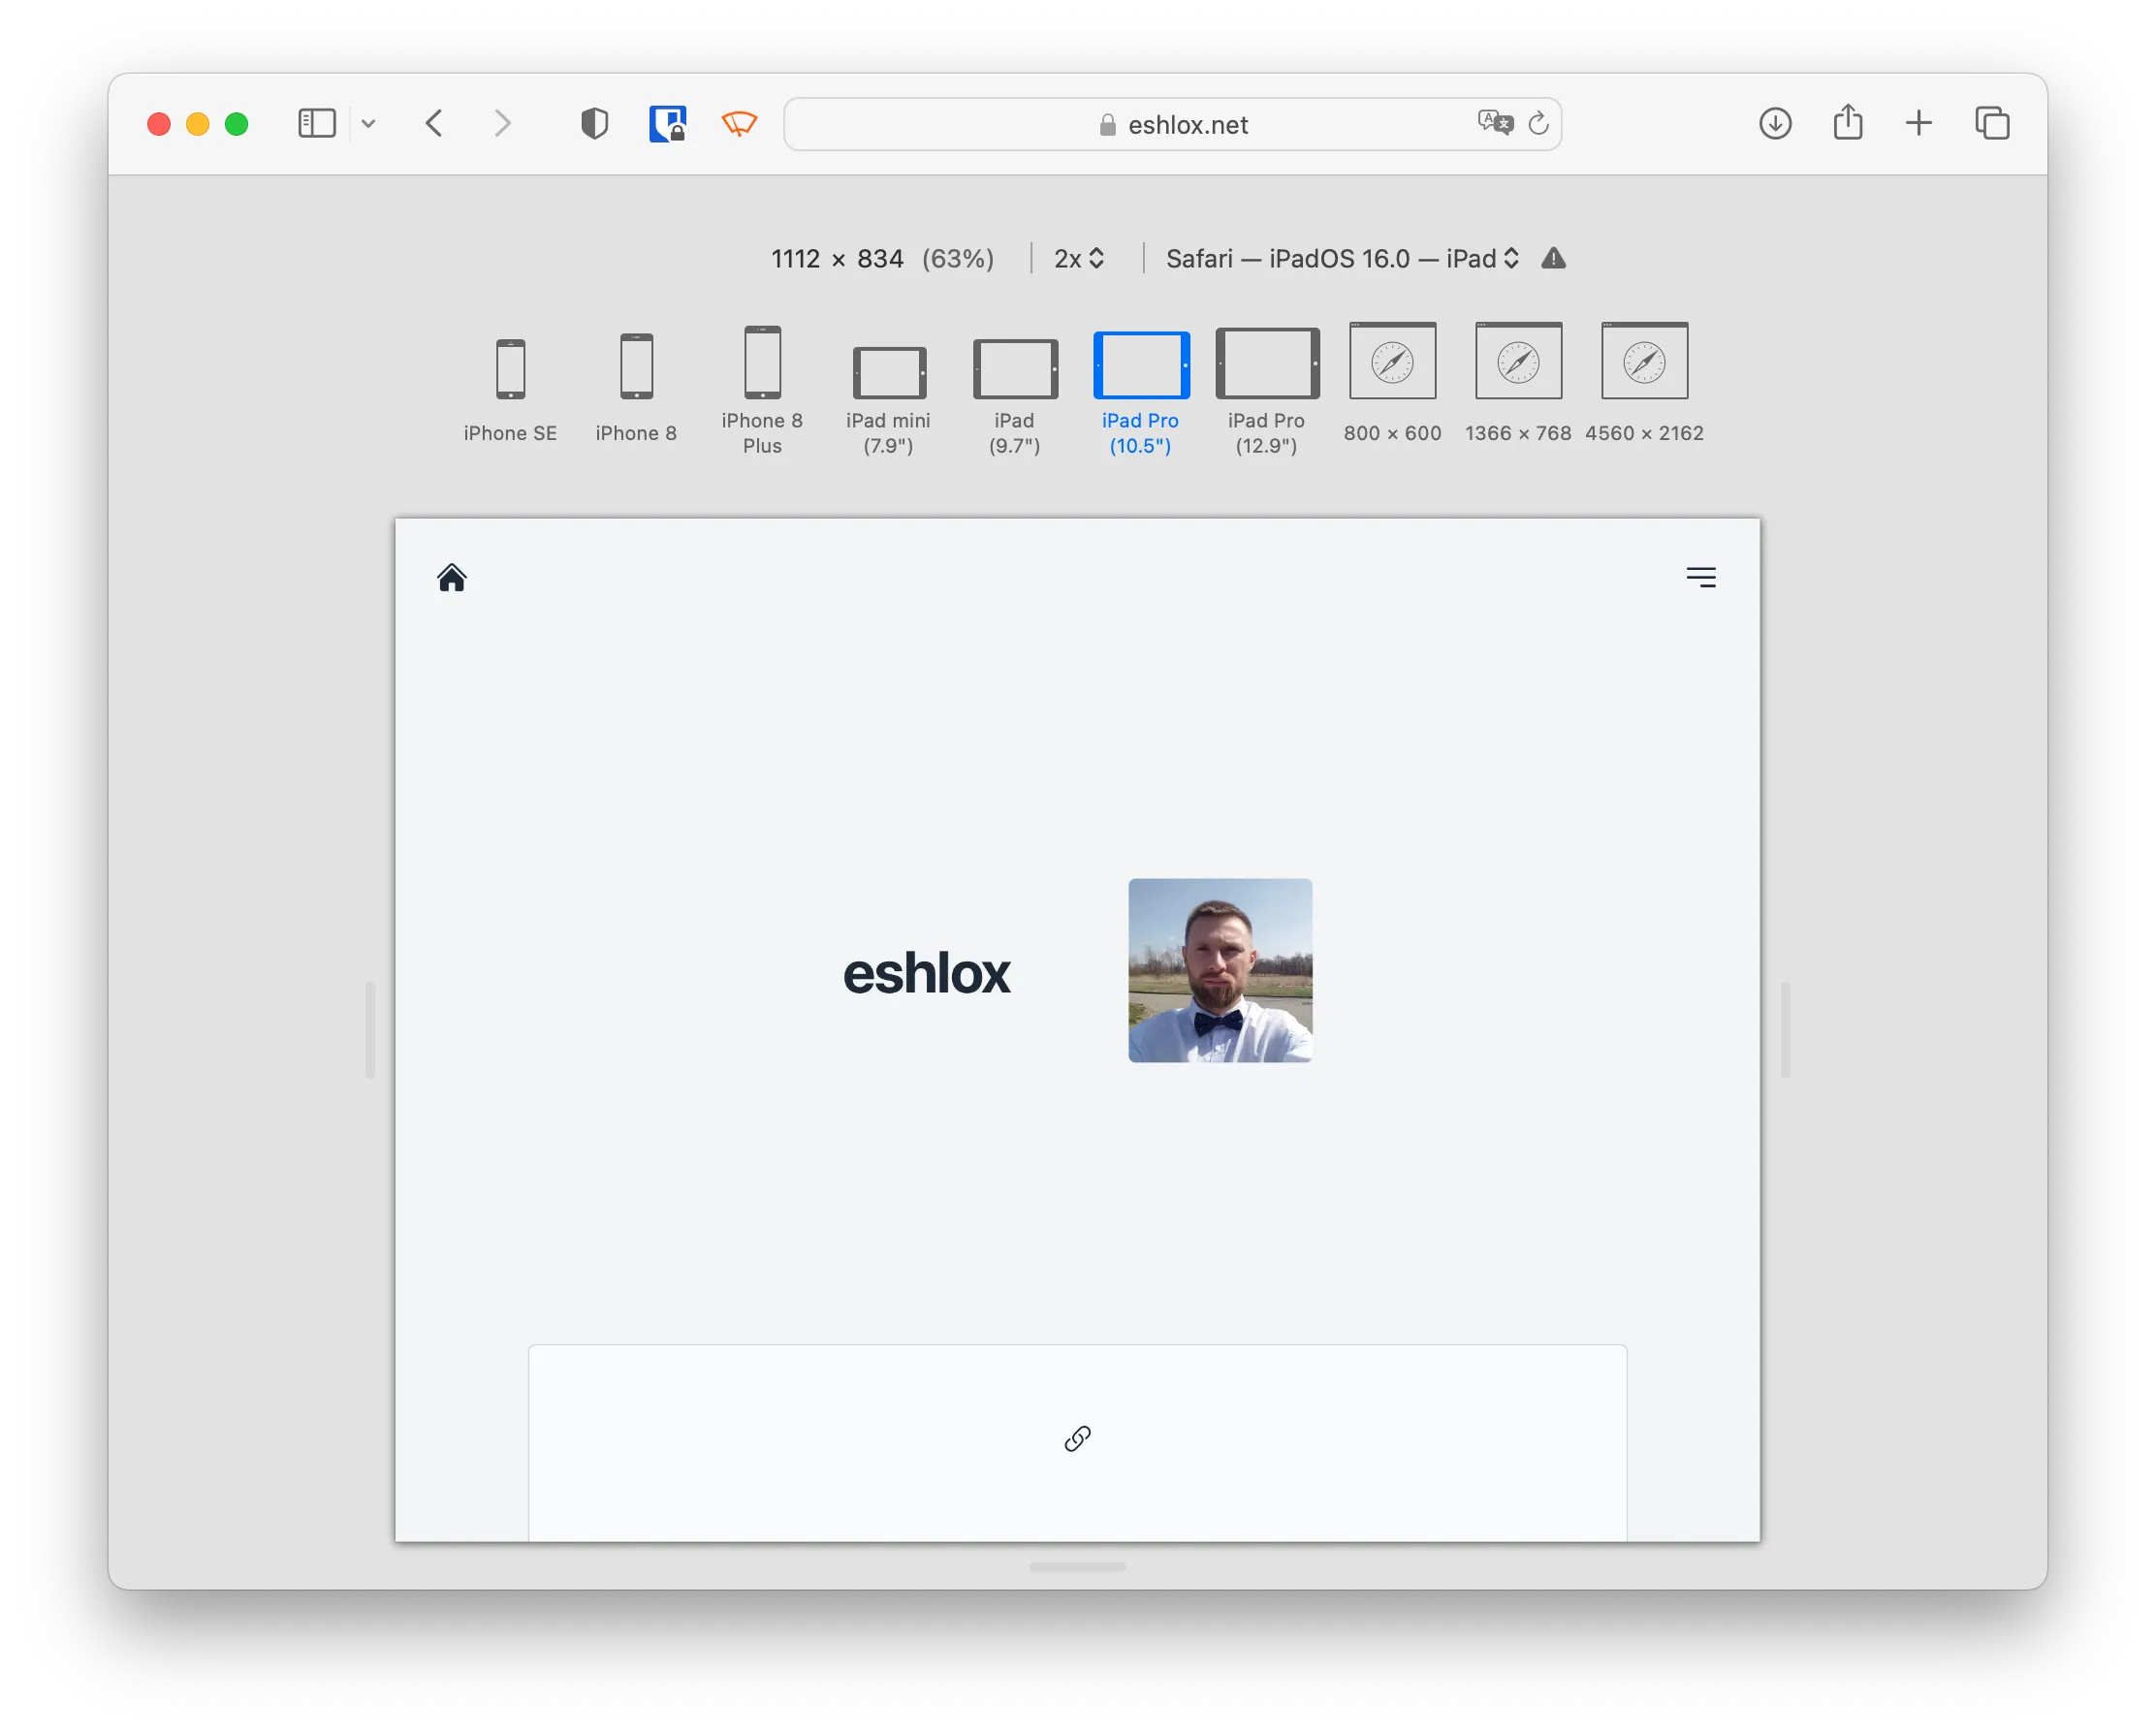Click the profile photo next to the eshlox logo
Viewport: 2156px width, 1733px height.
coord(1220,971)
